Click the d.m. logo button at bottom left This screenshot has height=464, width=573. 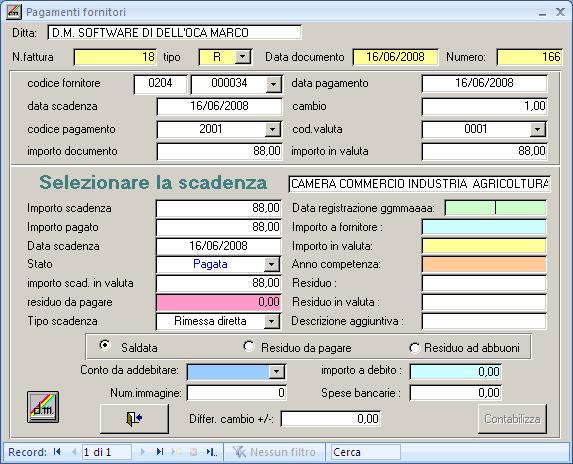(43, 407)
